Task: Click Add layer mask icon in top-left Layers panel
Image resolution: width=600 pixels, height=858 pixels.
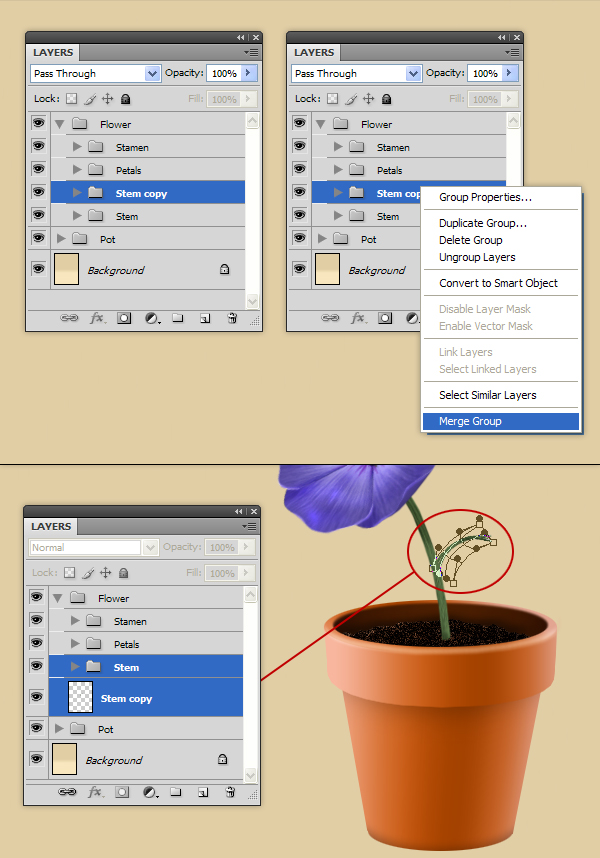Action: (124, 318)
